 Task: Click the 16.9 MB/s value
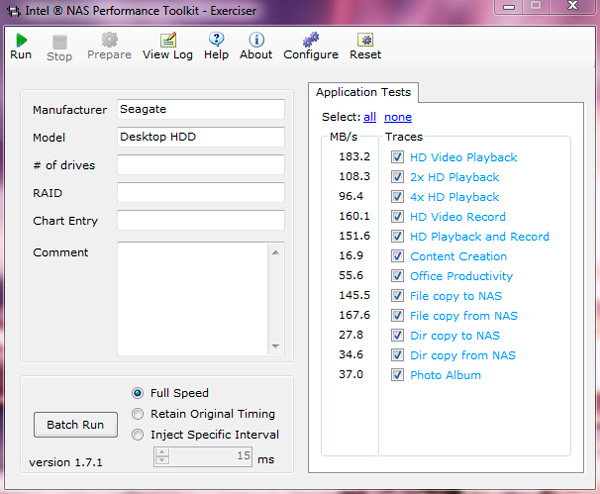click(x=351, y=256)
